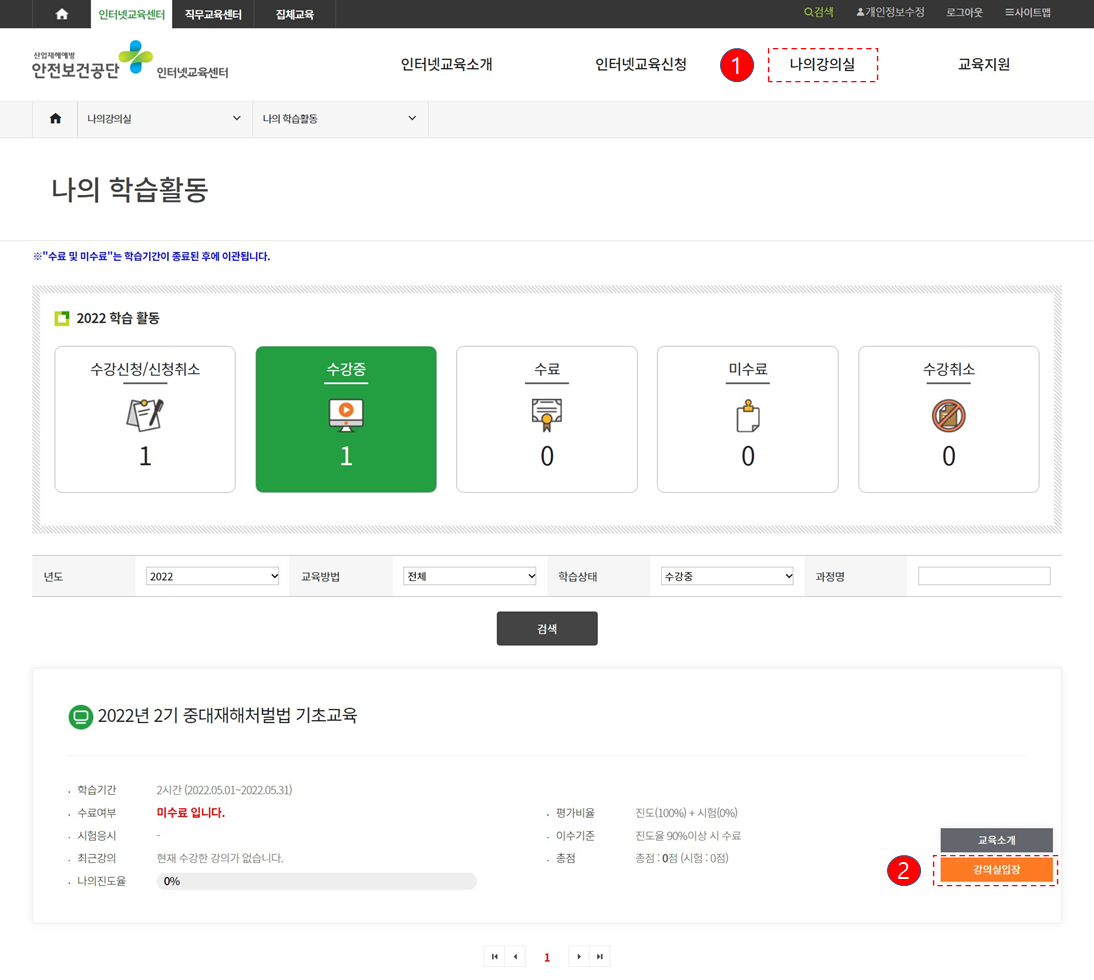This screenshot has width=1094, height=980.
Task: Switch to the 직무교육센터 tab
Action: pyautogui.click(x=212, y=14)
